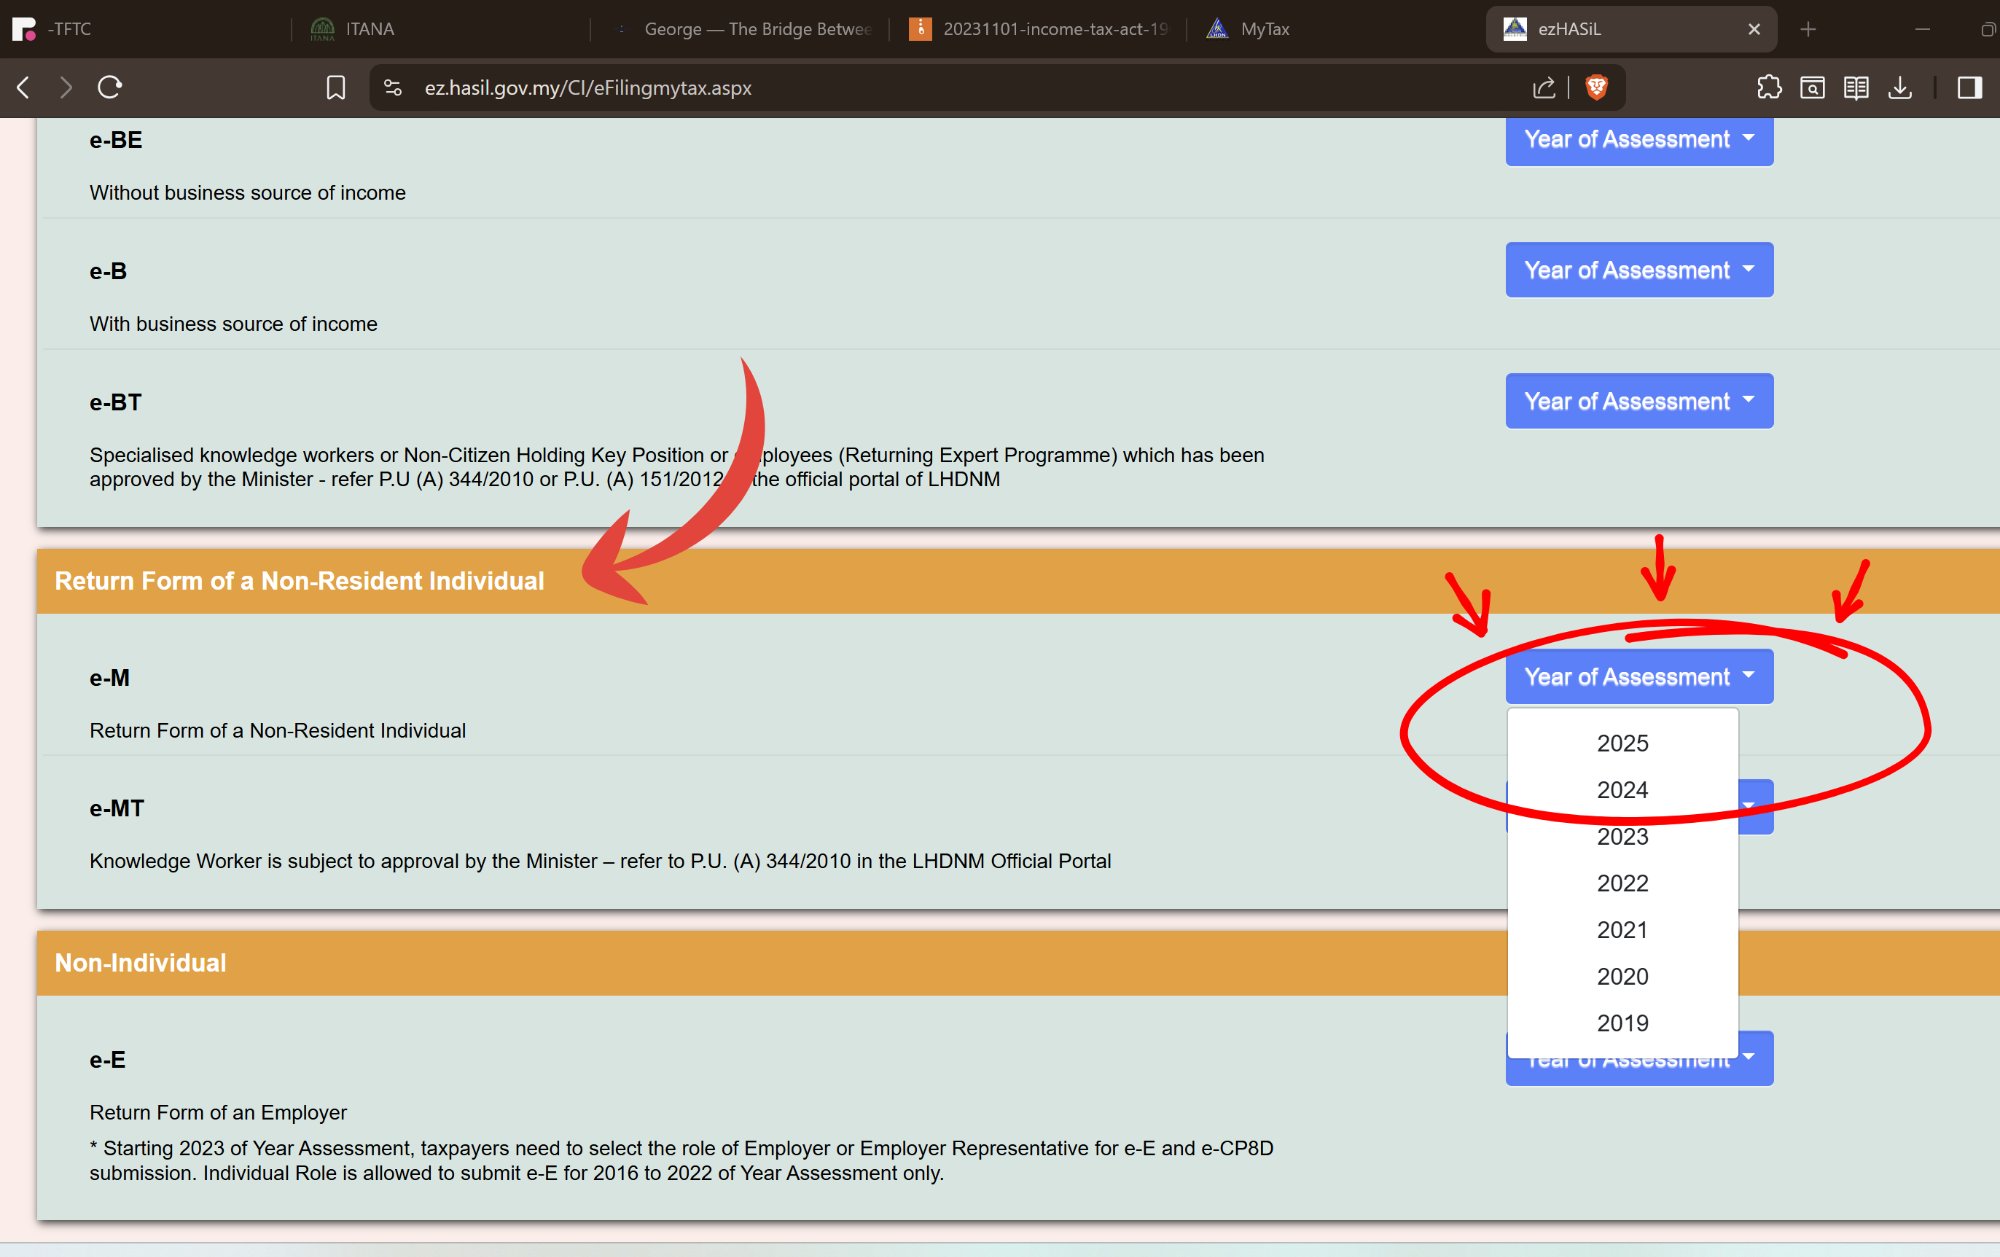Toggle the browser sidebar panel icon
The width and height of the screenshot is (2000, 1257).
point(1969,88)
